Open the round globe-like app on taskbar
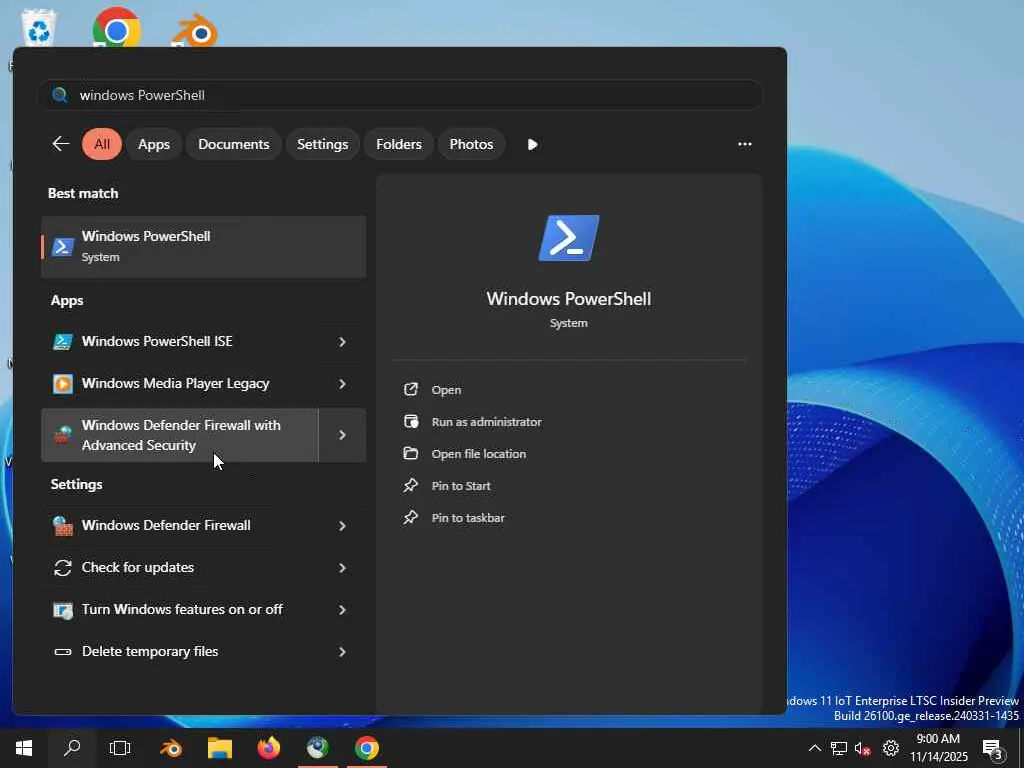This screenshot has height=768, width=1024. click(x=317, y=748)
